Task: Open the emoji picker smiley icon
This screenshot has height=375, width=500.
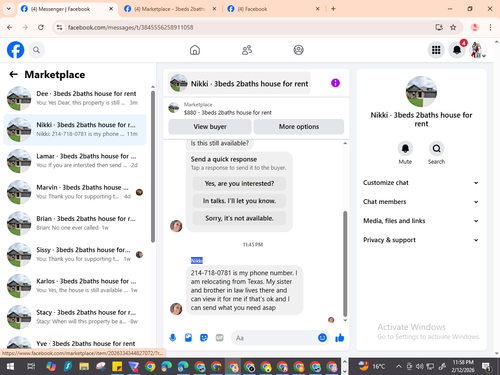Action: (x=322, y=338)
